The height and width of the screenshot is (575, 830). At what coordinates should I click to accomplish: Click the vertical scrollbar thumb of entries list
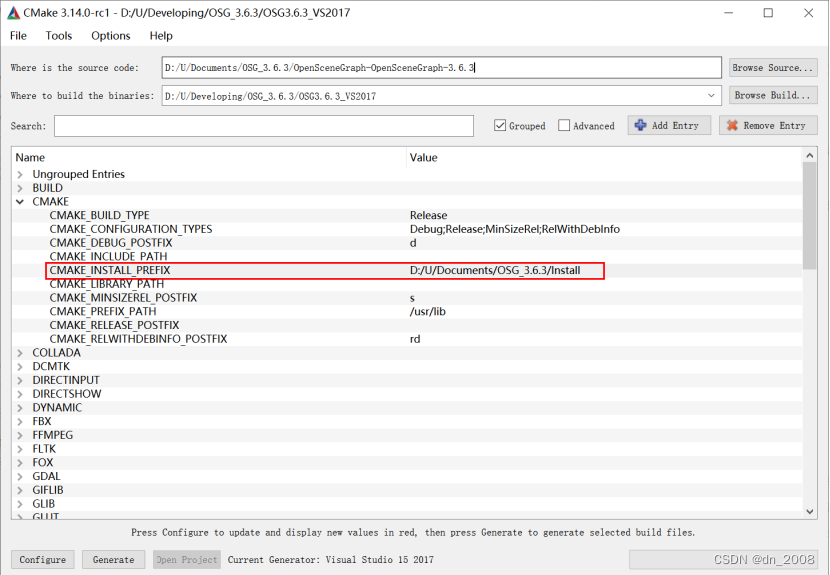(809, 215)
